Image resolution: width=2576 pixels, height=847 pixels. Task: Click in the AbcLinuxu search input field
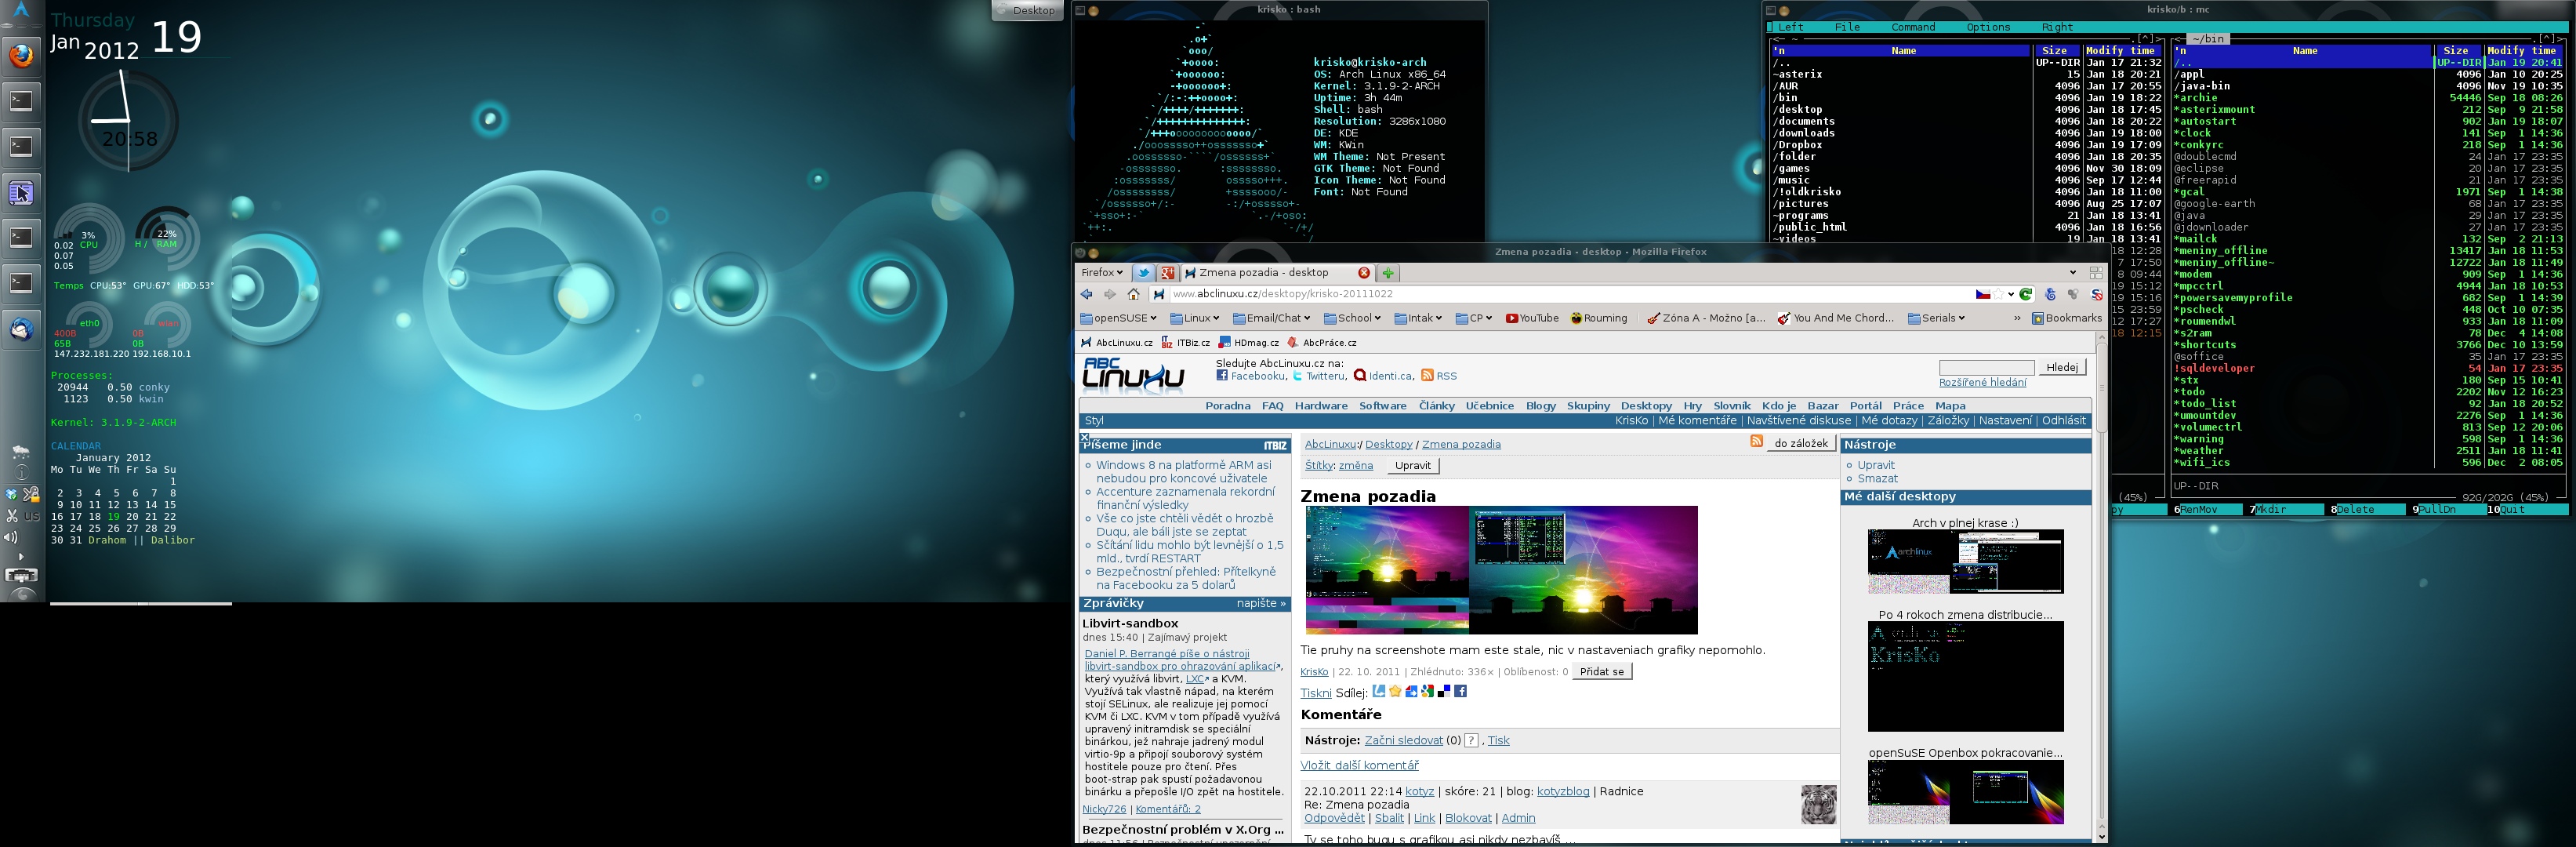(1986, 367)
